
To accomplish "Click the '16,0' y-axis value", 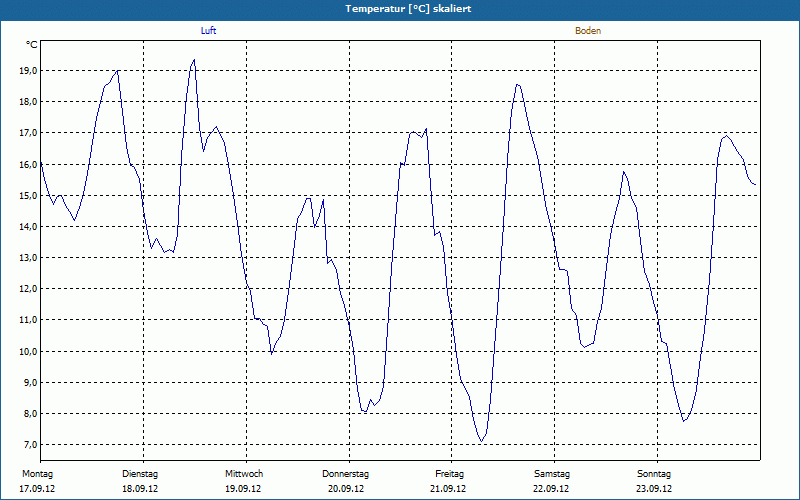I will click(29, 164).
